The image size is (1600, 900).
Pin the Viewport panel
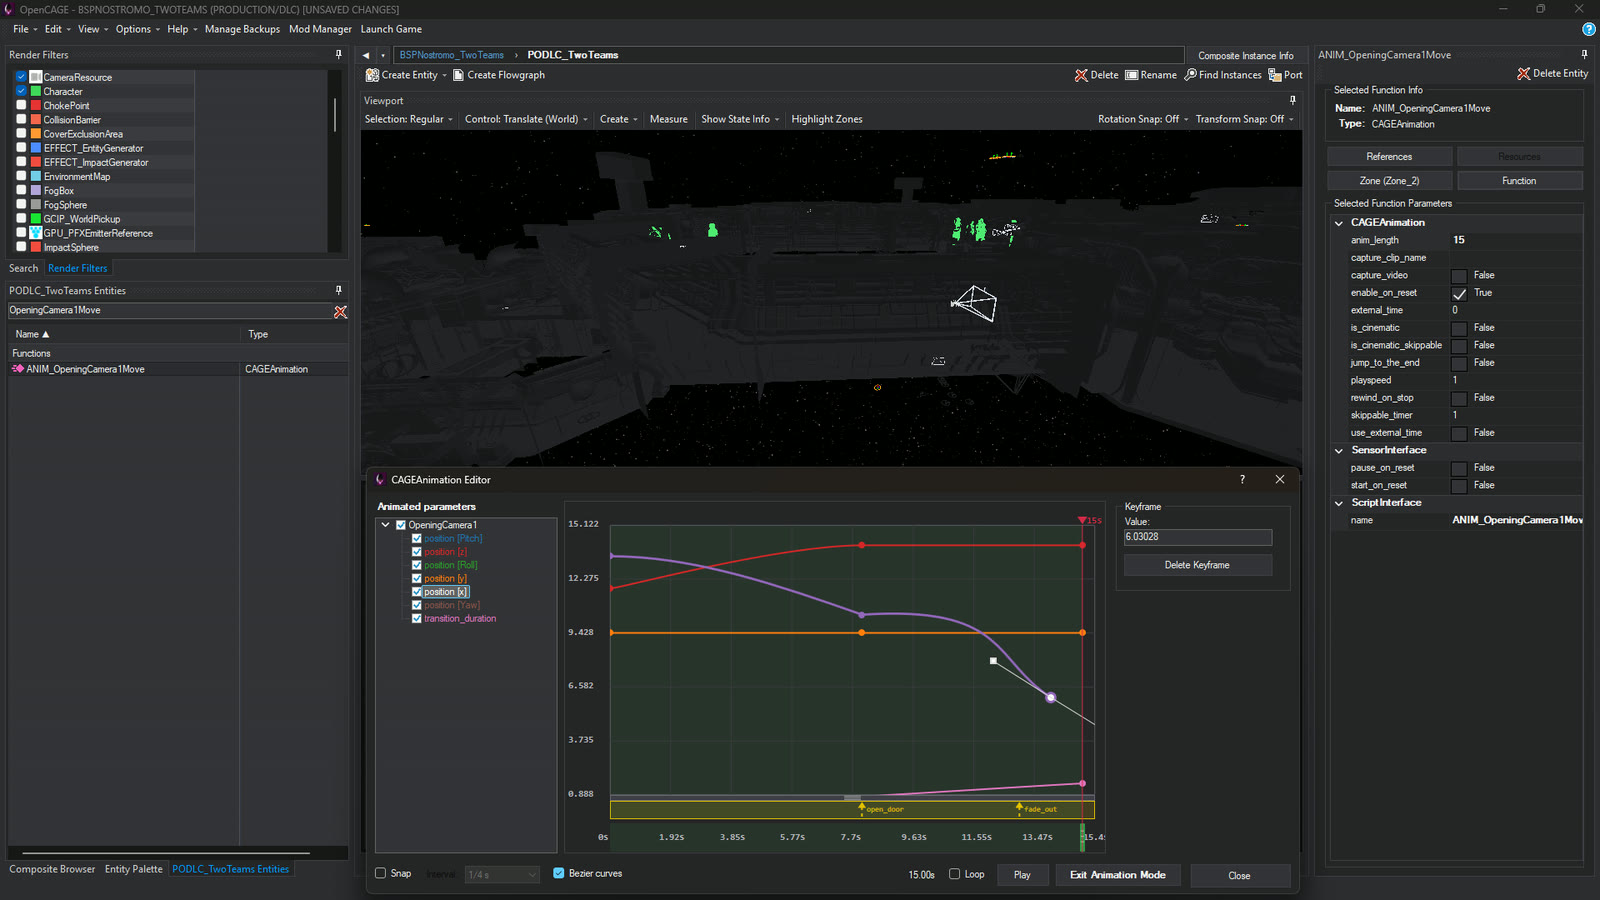[1292, 101]
